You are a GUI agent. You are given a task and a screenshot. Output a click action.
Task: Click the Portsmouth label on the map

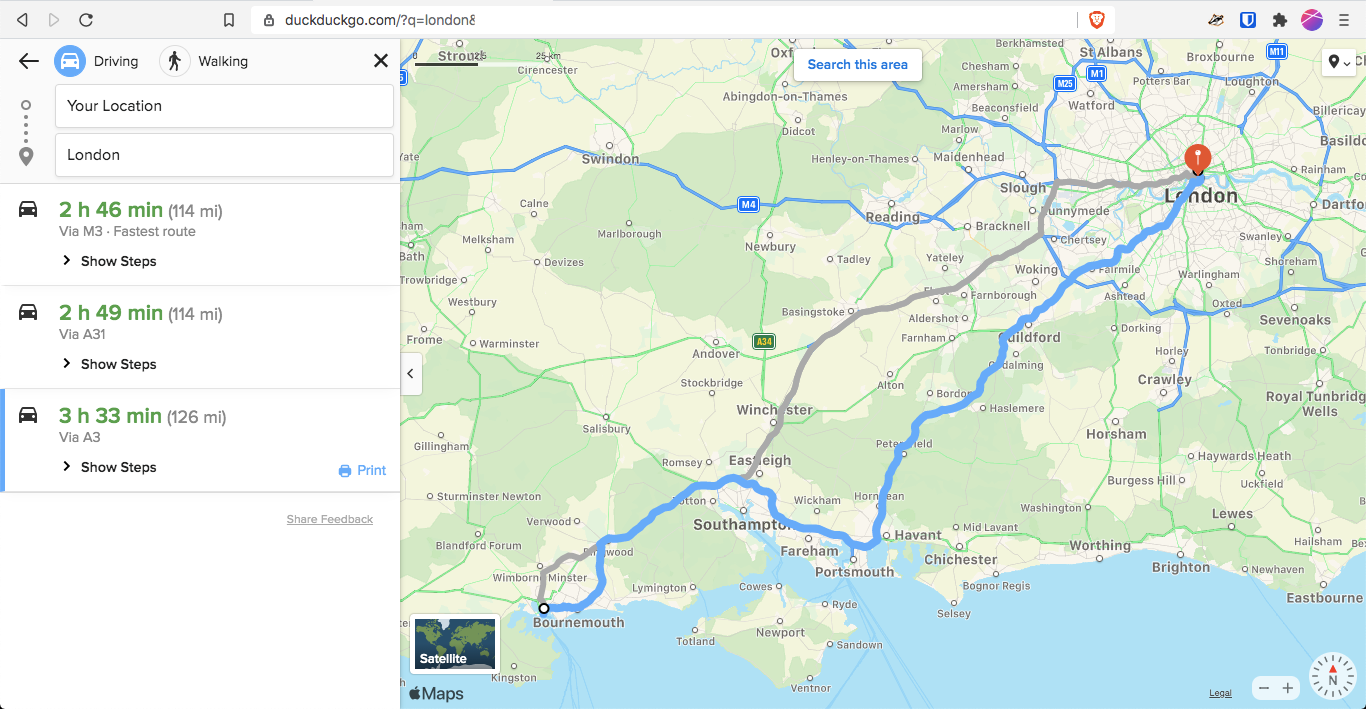point(855,572)
